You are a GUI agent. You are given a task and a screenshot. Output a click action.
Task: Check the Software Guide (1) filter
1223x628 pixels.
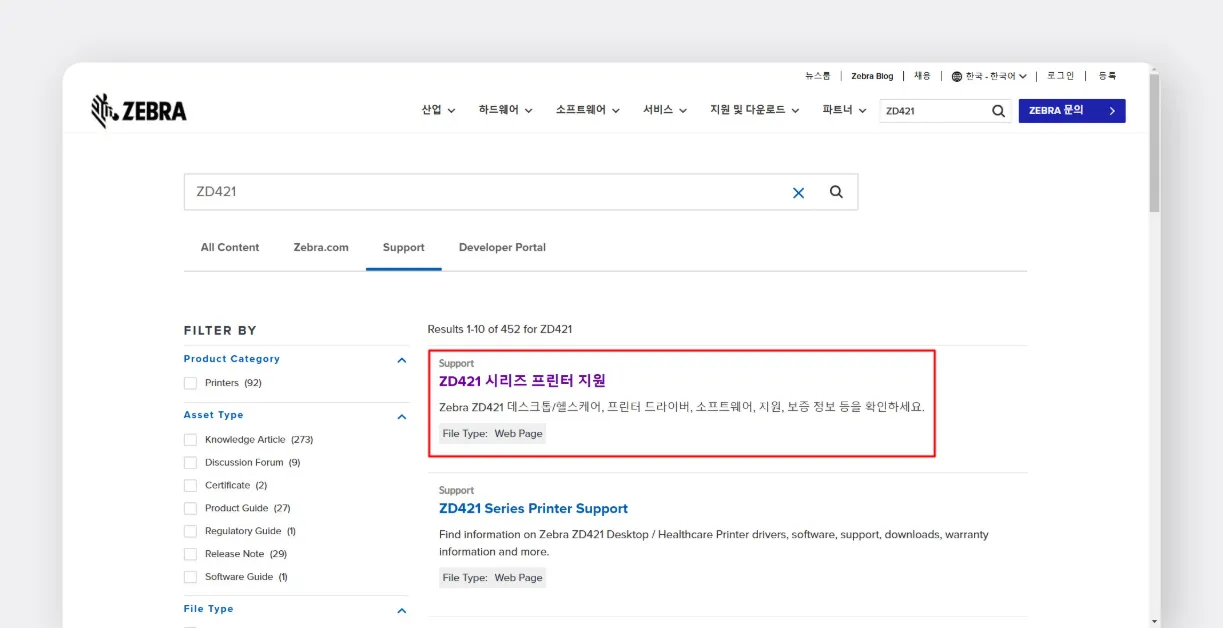click(190, 577)
